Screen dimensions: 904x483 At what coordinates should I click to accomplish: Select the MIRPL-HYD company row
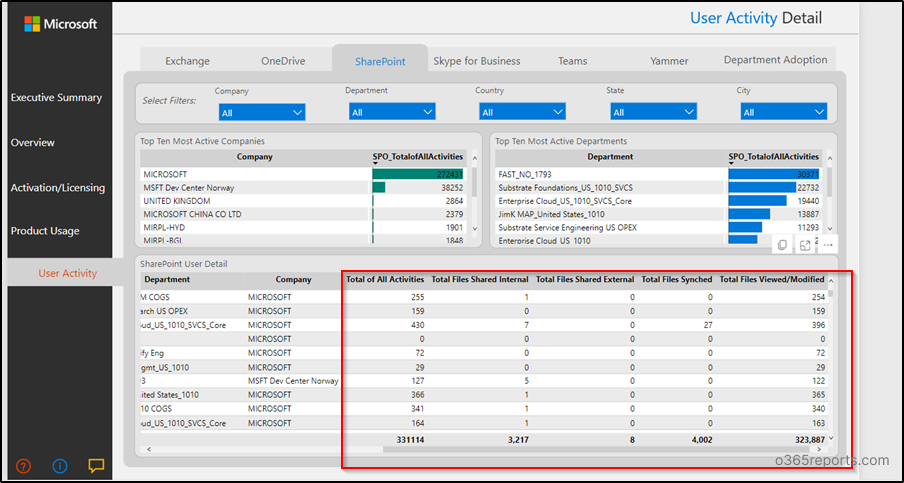304,228
